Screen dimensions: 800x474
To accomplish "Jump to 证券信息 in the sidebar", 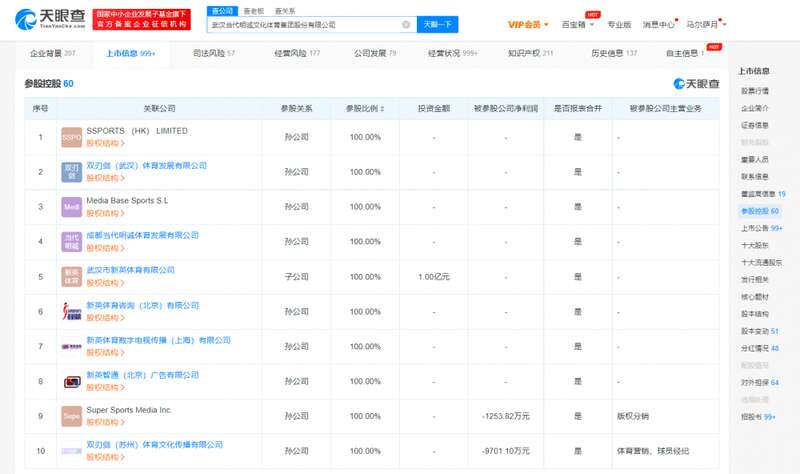I will click(x=755, y=125).
